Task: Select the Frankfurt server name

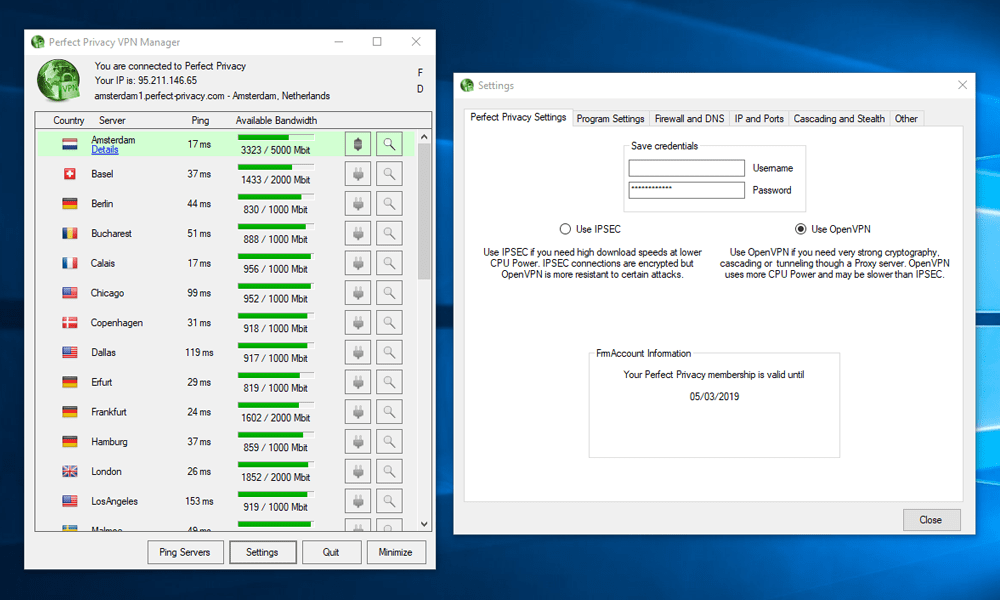Action: (x=109, y=412)
